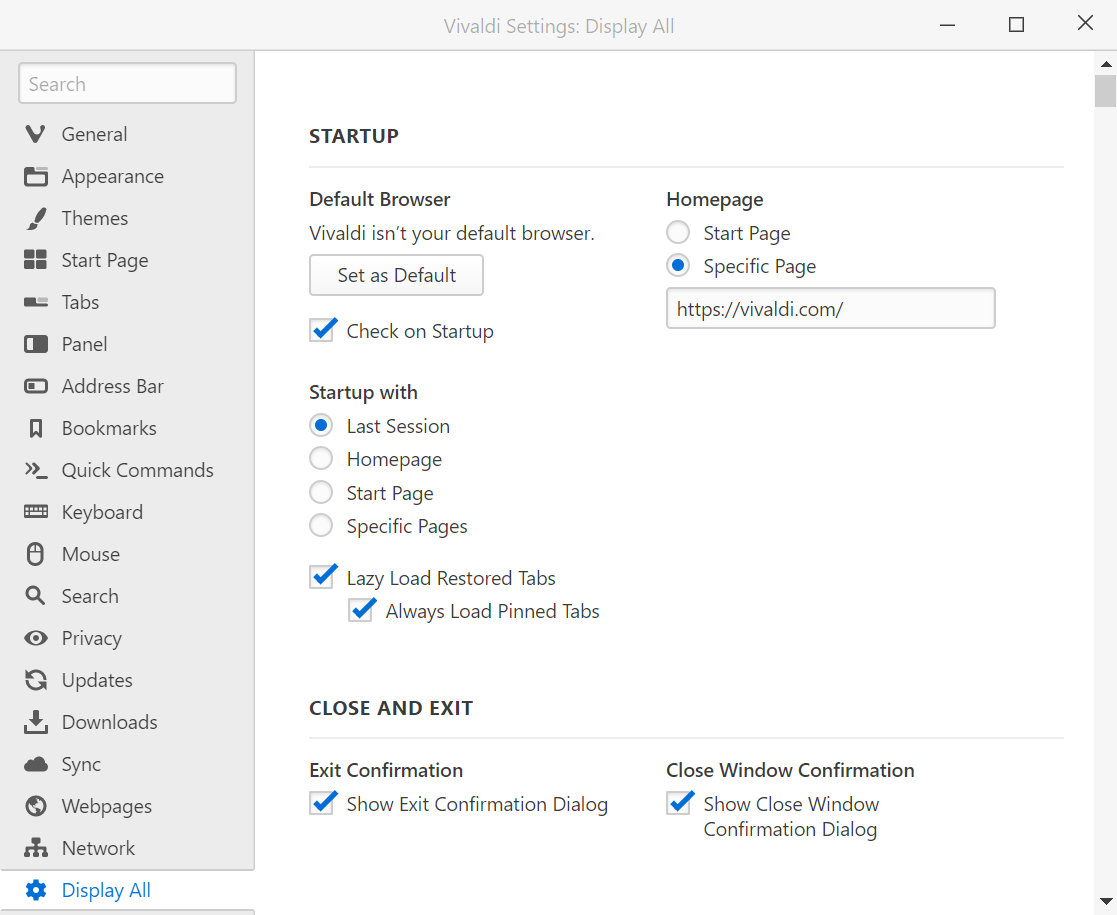Toggle Show Close Window Confirmation Dialog
The width and height of the screenshot is (1117, 915).
(x=680, y=802)
